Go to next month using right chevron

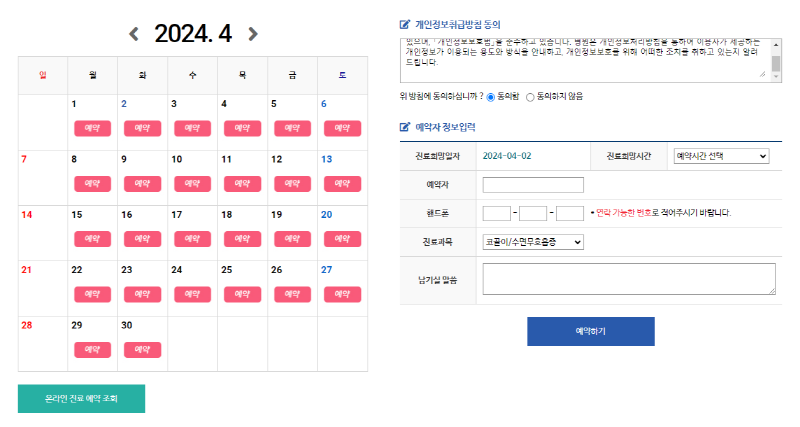(x=252, y=35)
